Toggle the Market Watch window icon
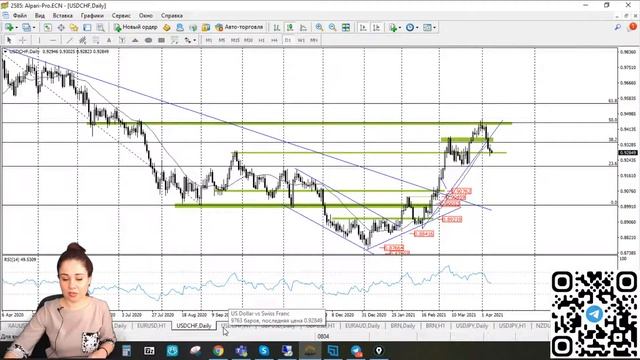 point(48,27)
